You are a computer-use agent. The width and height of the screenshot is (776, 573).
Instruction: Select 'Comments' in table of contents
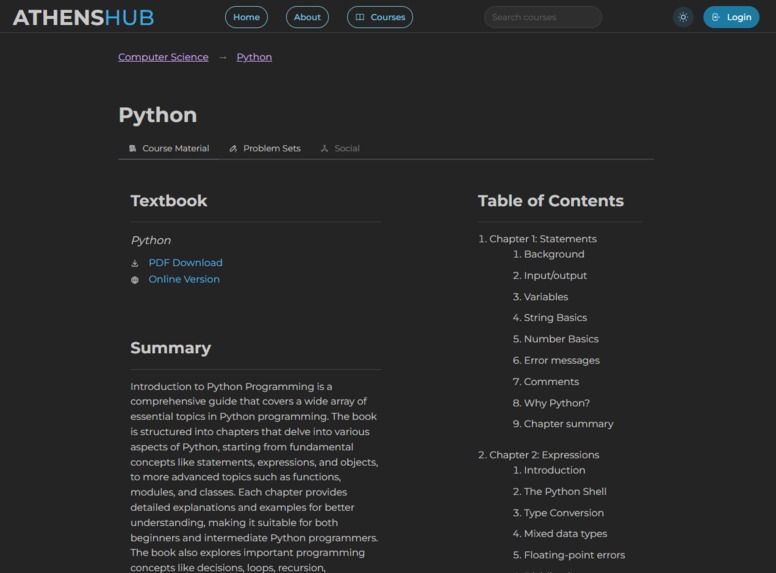551,382
